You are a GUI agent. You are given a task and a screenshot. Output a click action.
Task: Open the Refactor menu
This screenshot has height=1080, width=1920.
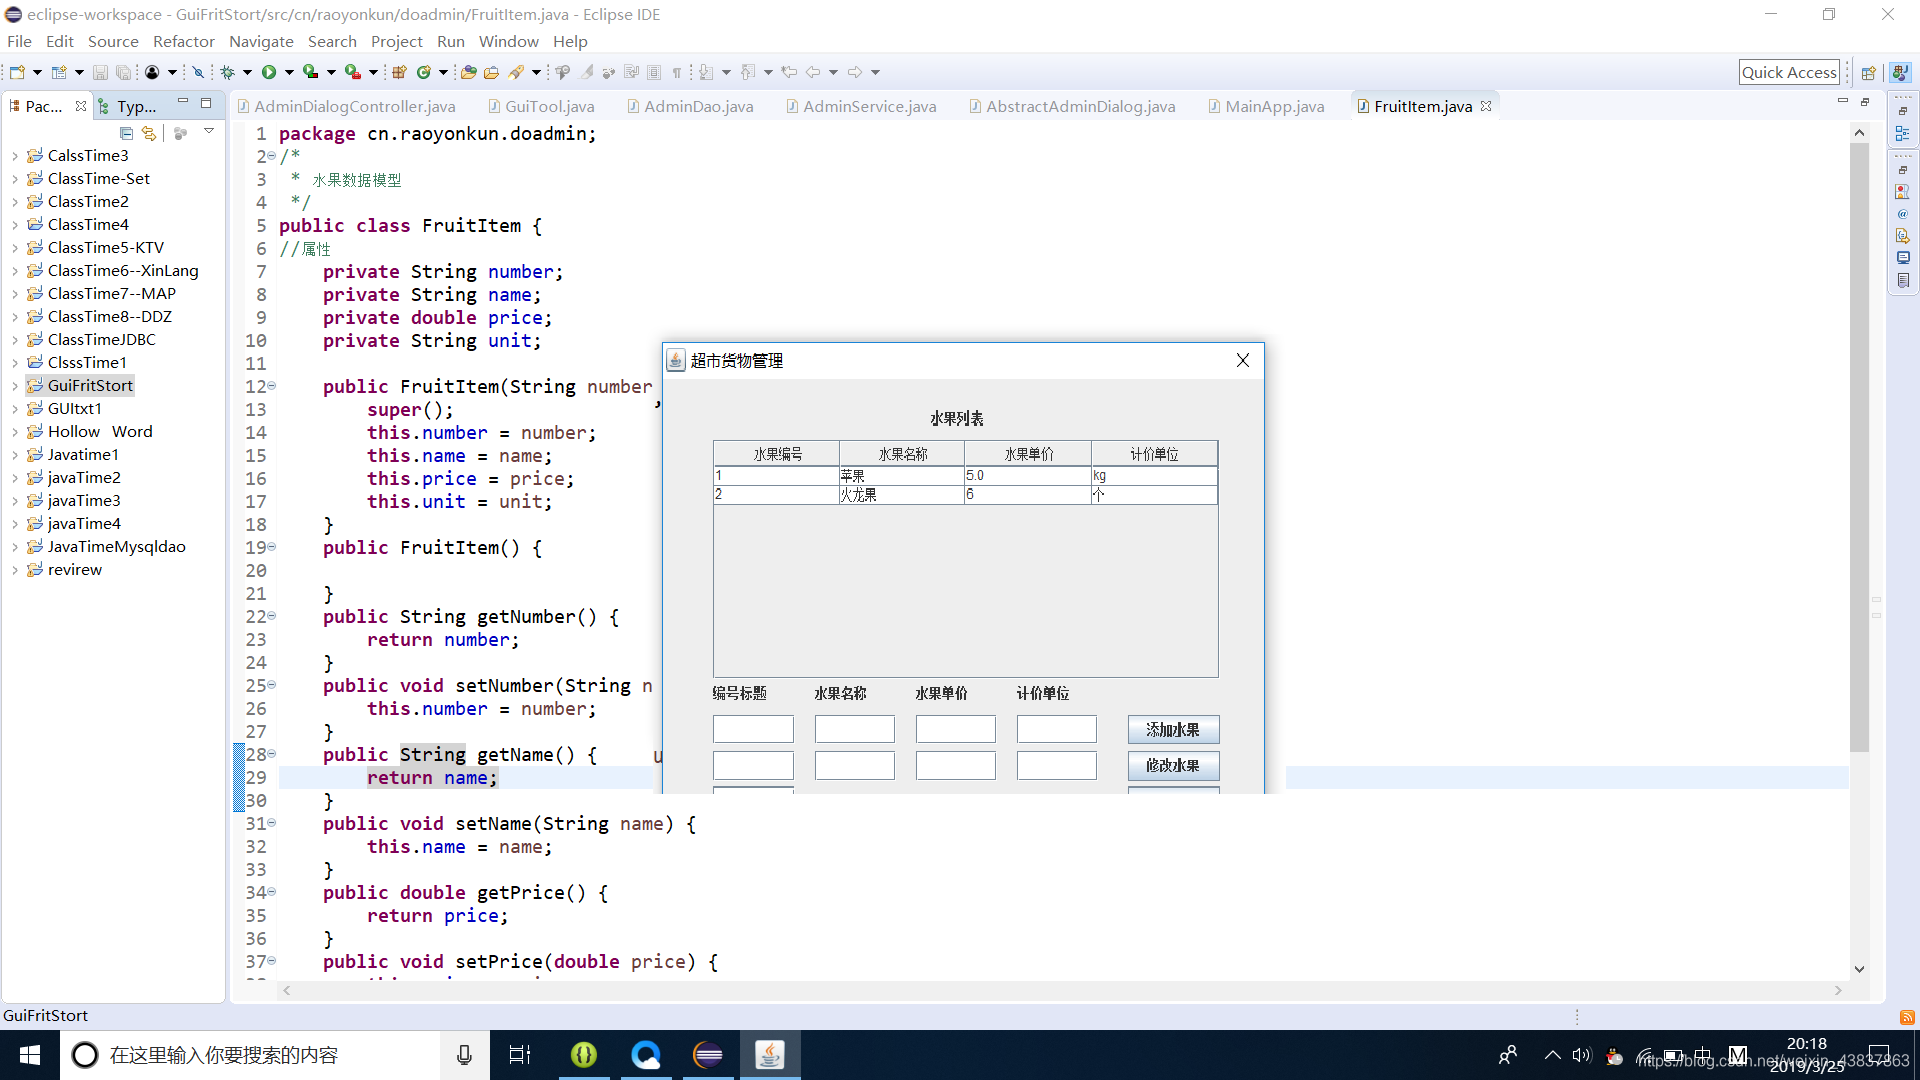tap(183, 41)
